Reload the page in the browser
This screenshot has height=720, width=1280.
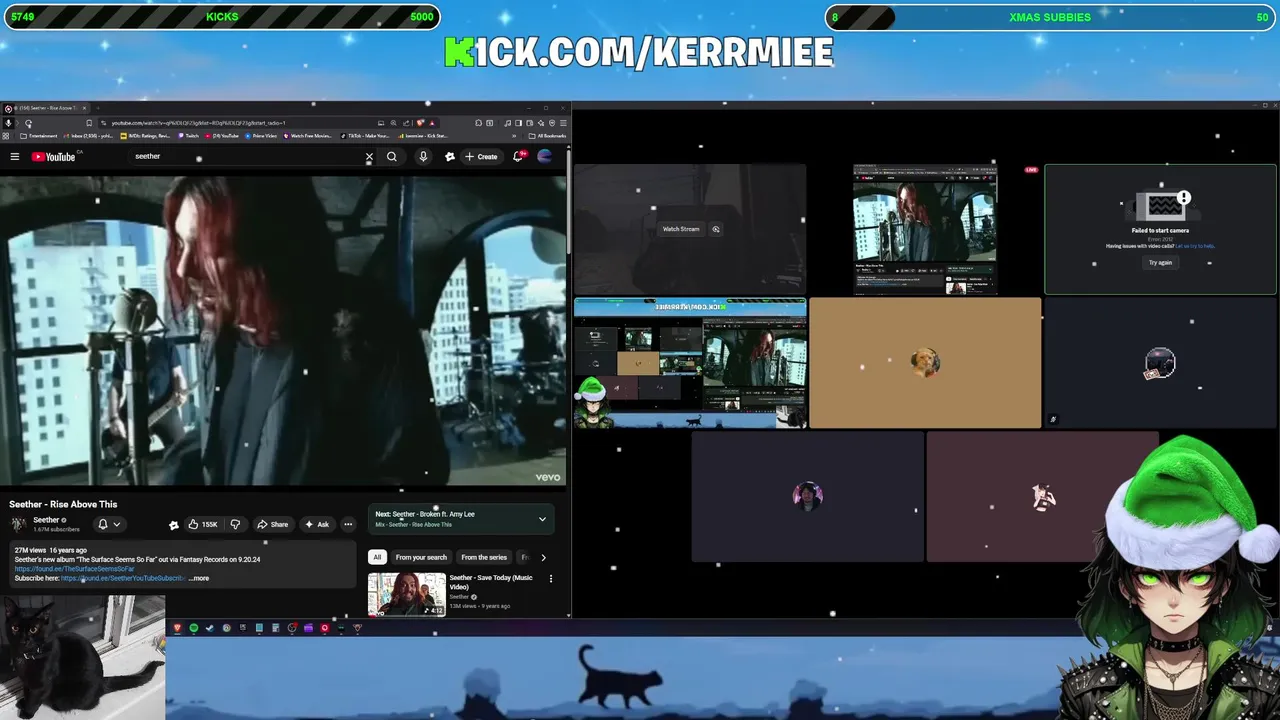click(x=28, y=123)
